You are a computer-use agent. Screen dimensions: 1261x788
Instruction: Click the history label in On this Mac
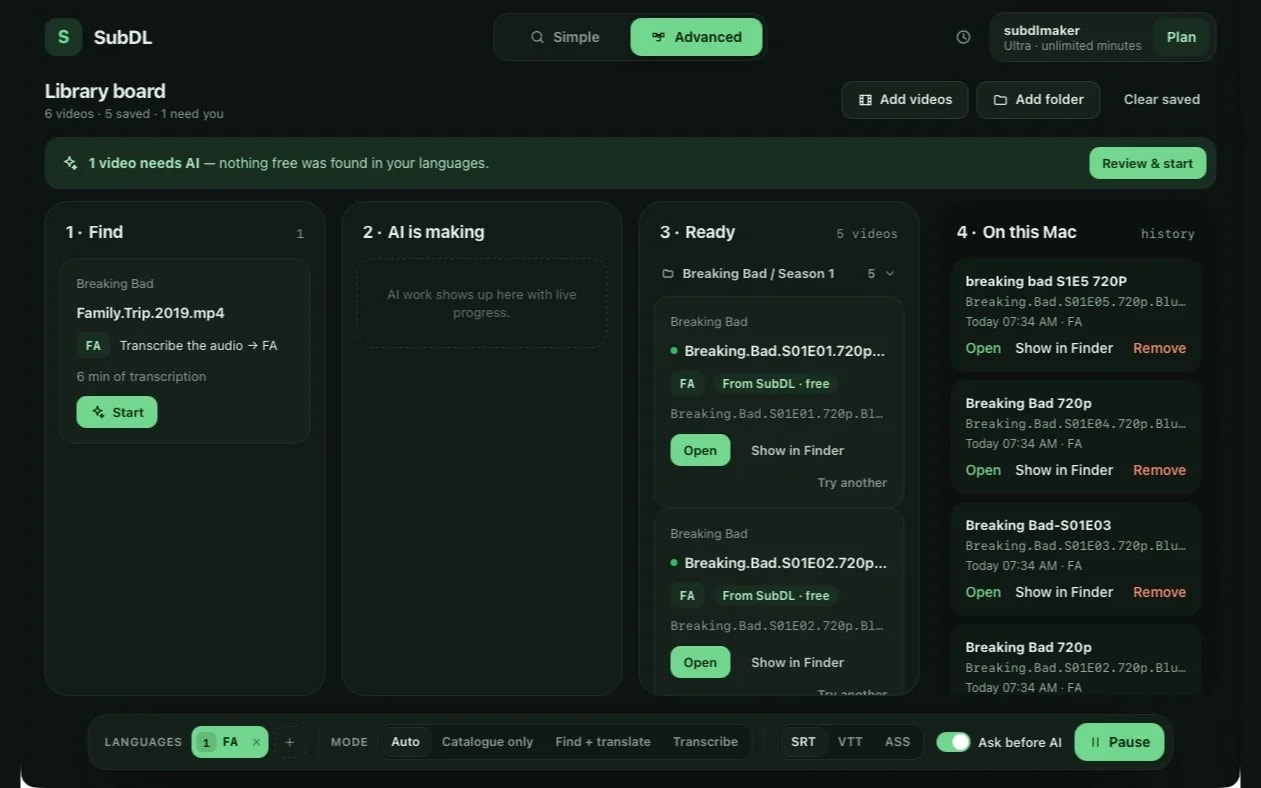tap(1167, 233)
